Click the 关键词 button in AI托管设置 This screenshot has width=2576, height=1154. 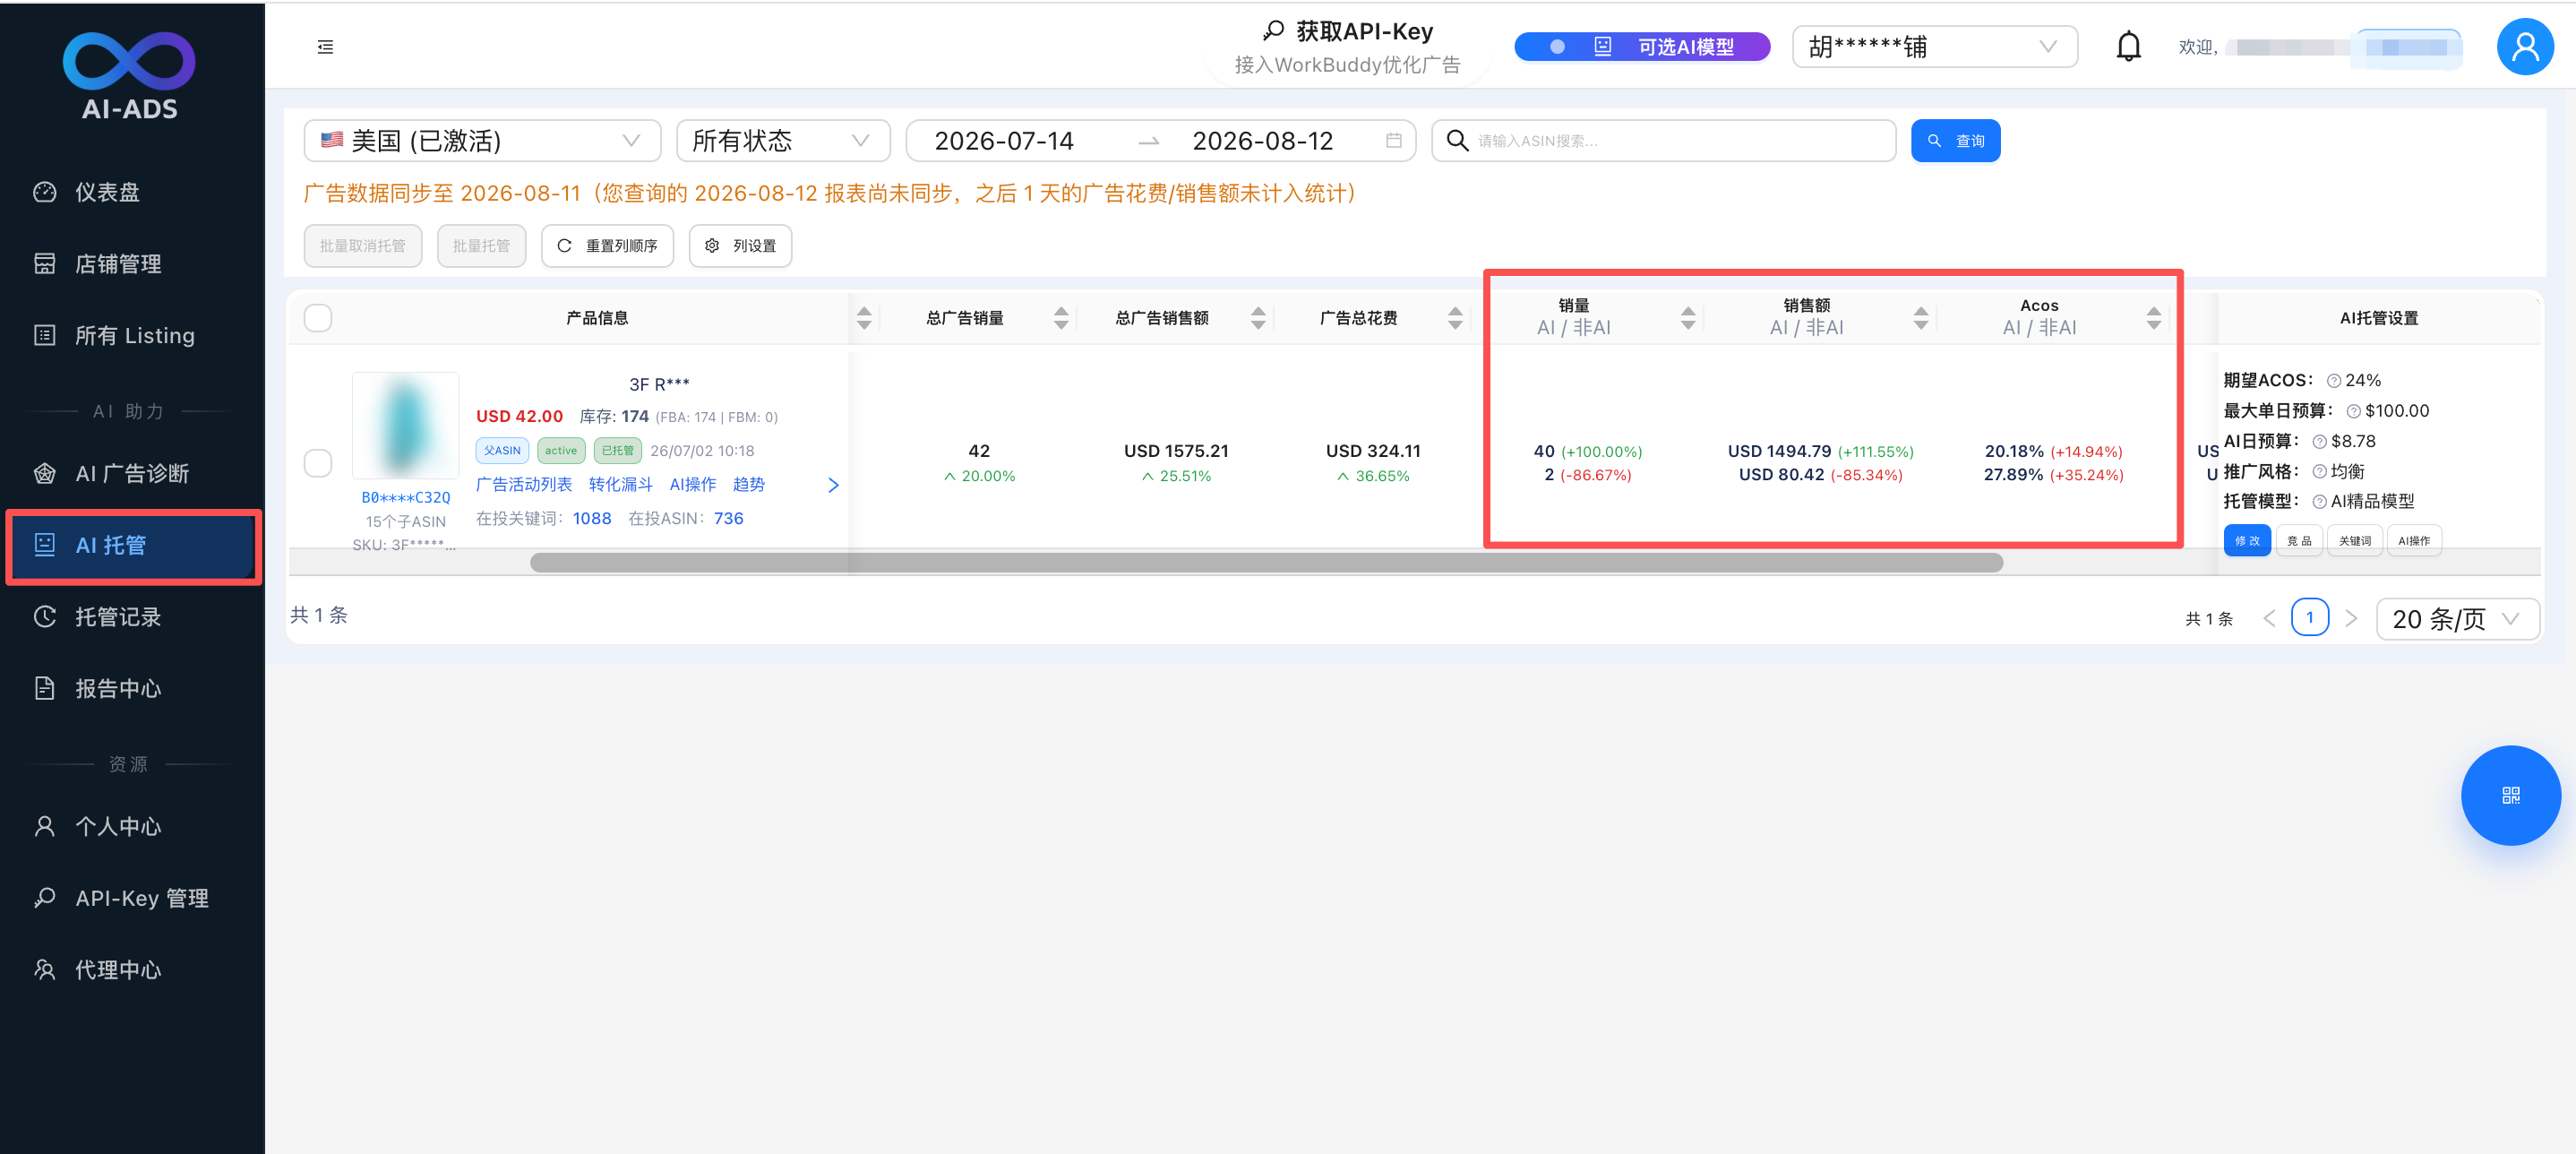[2354, 541]
